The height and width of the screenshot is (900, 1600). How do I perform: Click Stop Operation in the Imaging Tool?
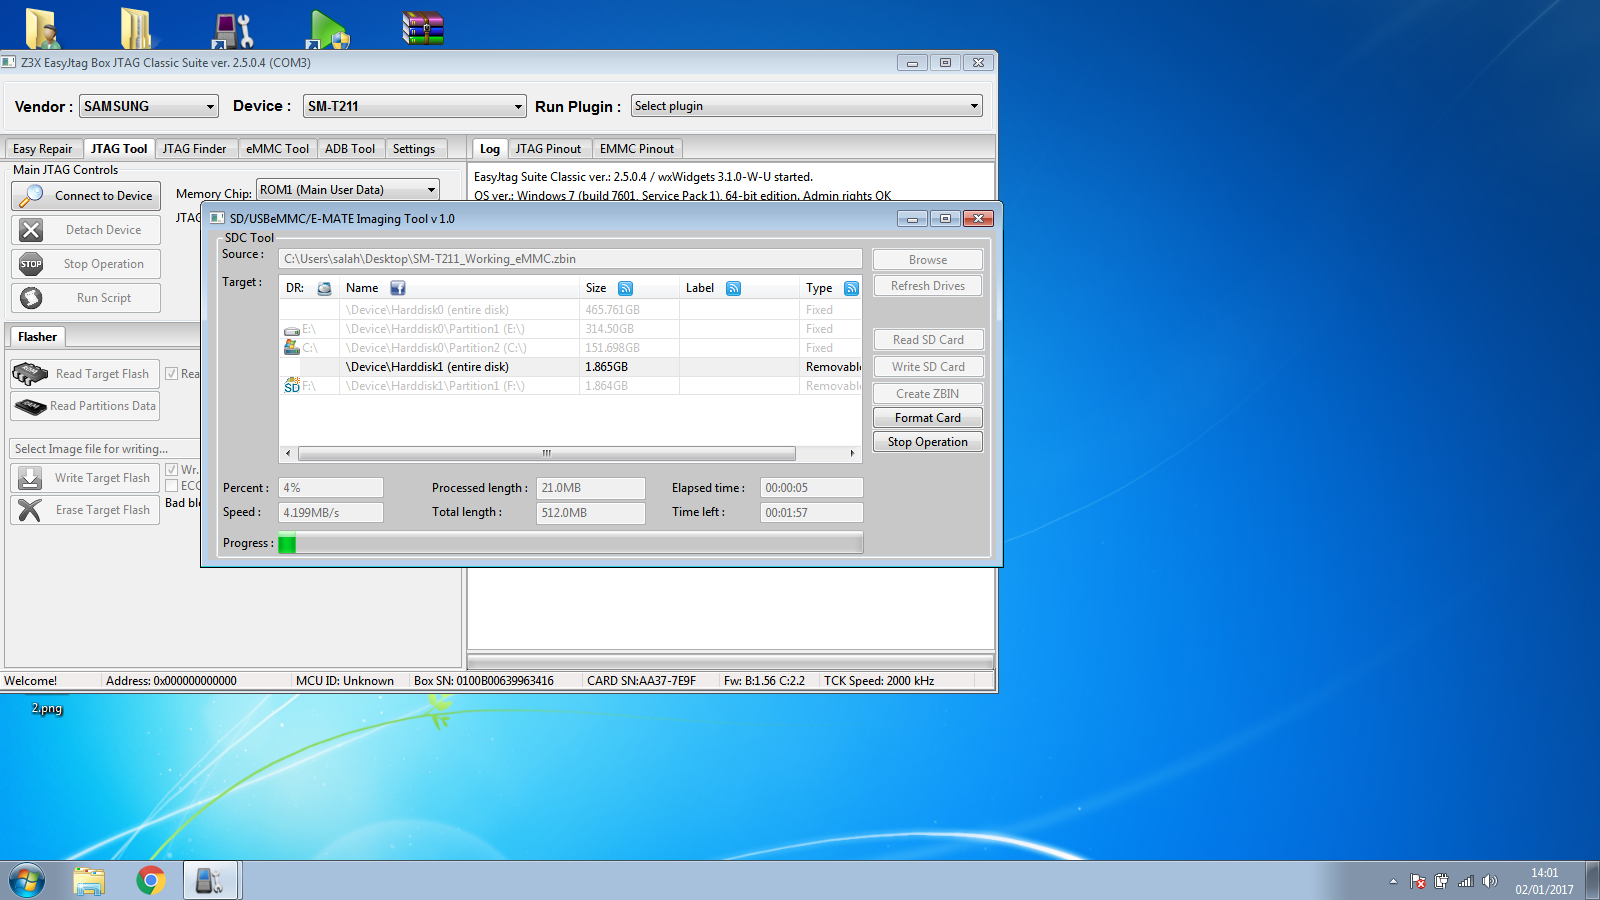pos(928,442)
